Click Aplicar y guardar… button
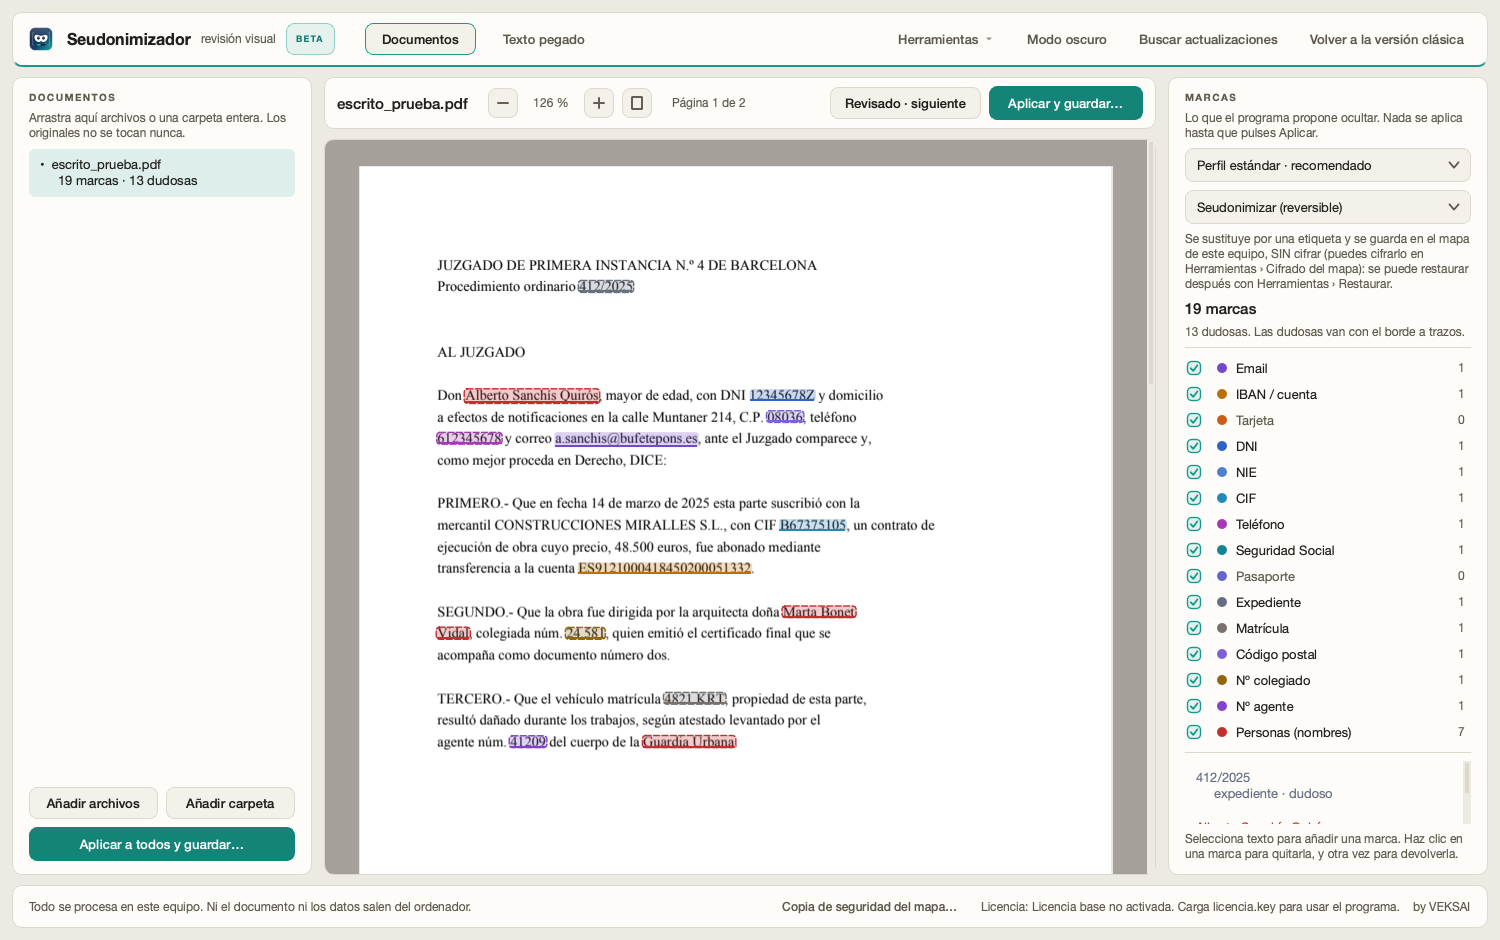Screen dimensions: 1500x940 tap(1065, 103)
